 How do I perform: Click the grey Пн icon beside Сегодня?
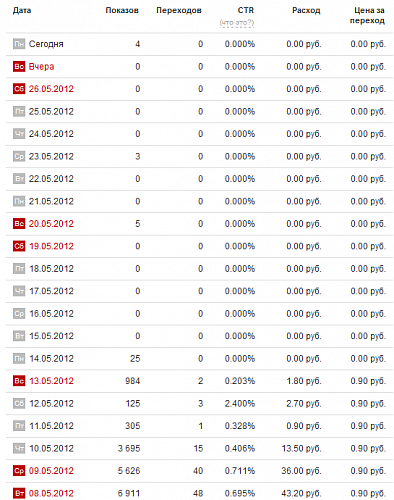(19, 44)
